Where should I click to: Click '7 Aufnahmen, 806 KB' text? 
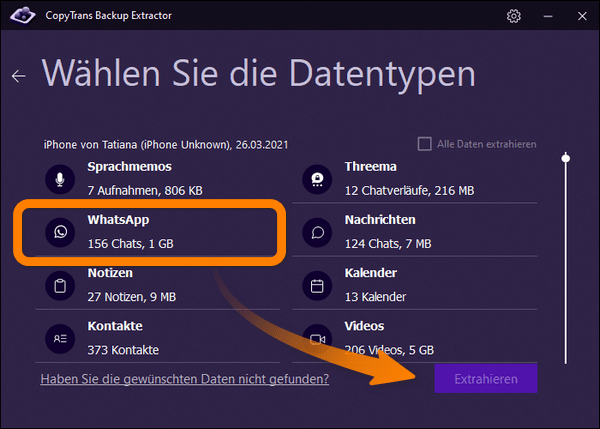point(145,191)
